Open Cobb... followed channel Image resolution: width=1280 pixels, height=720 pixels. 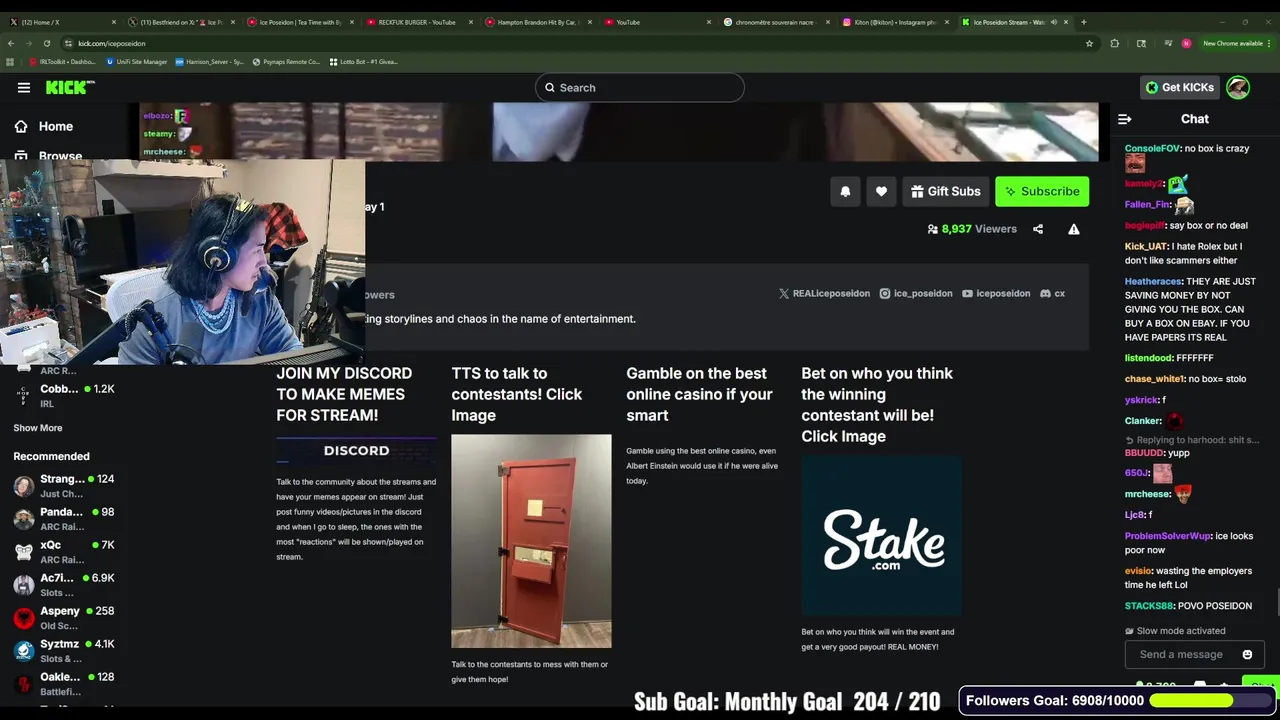tap(65, 396)
